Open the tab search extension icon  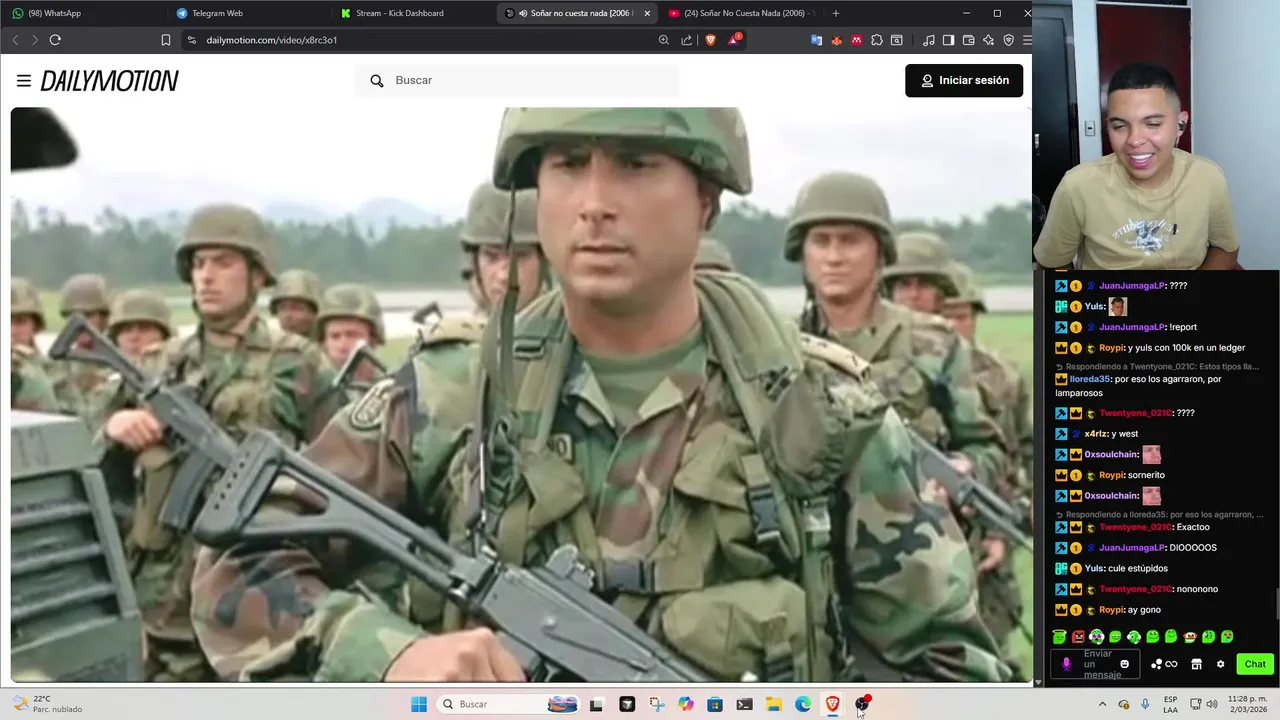pos(897,40)
